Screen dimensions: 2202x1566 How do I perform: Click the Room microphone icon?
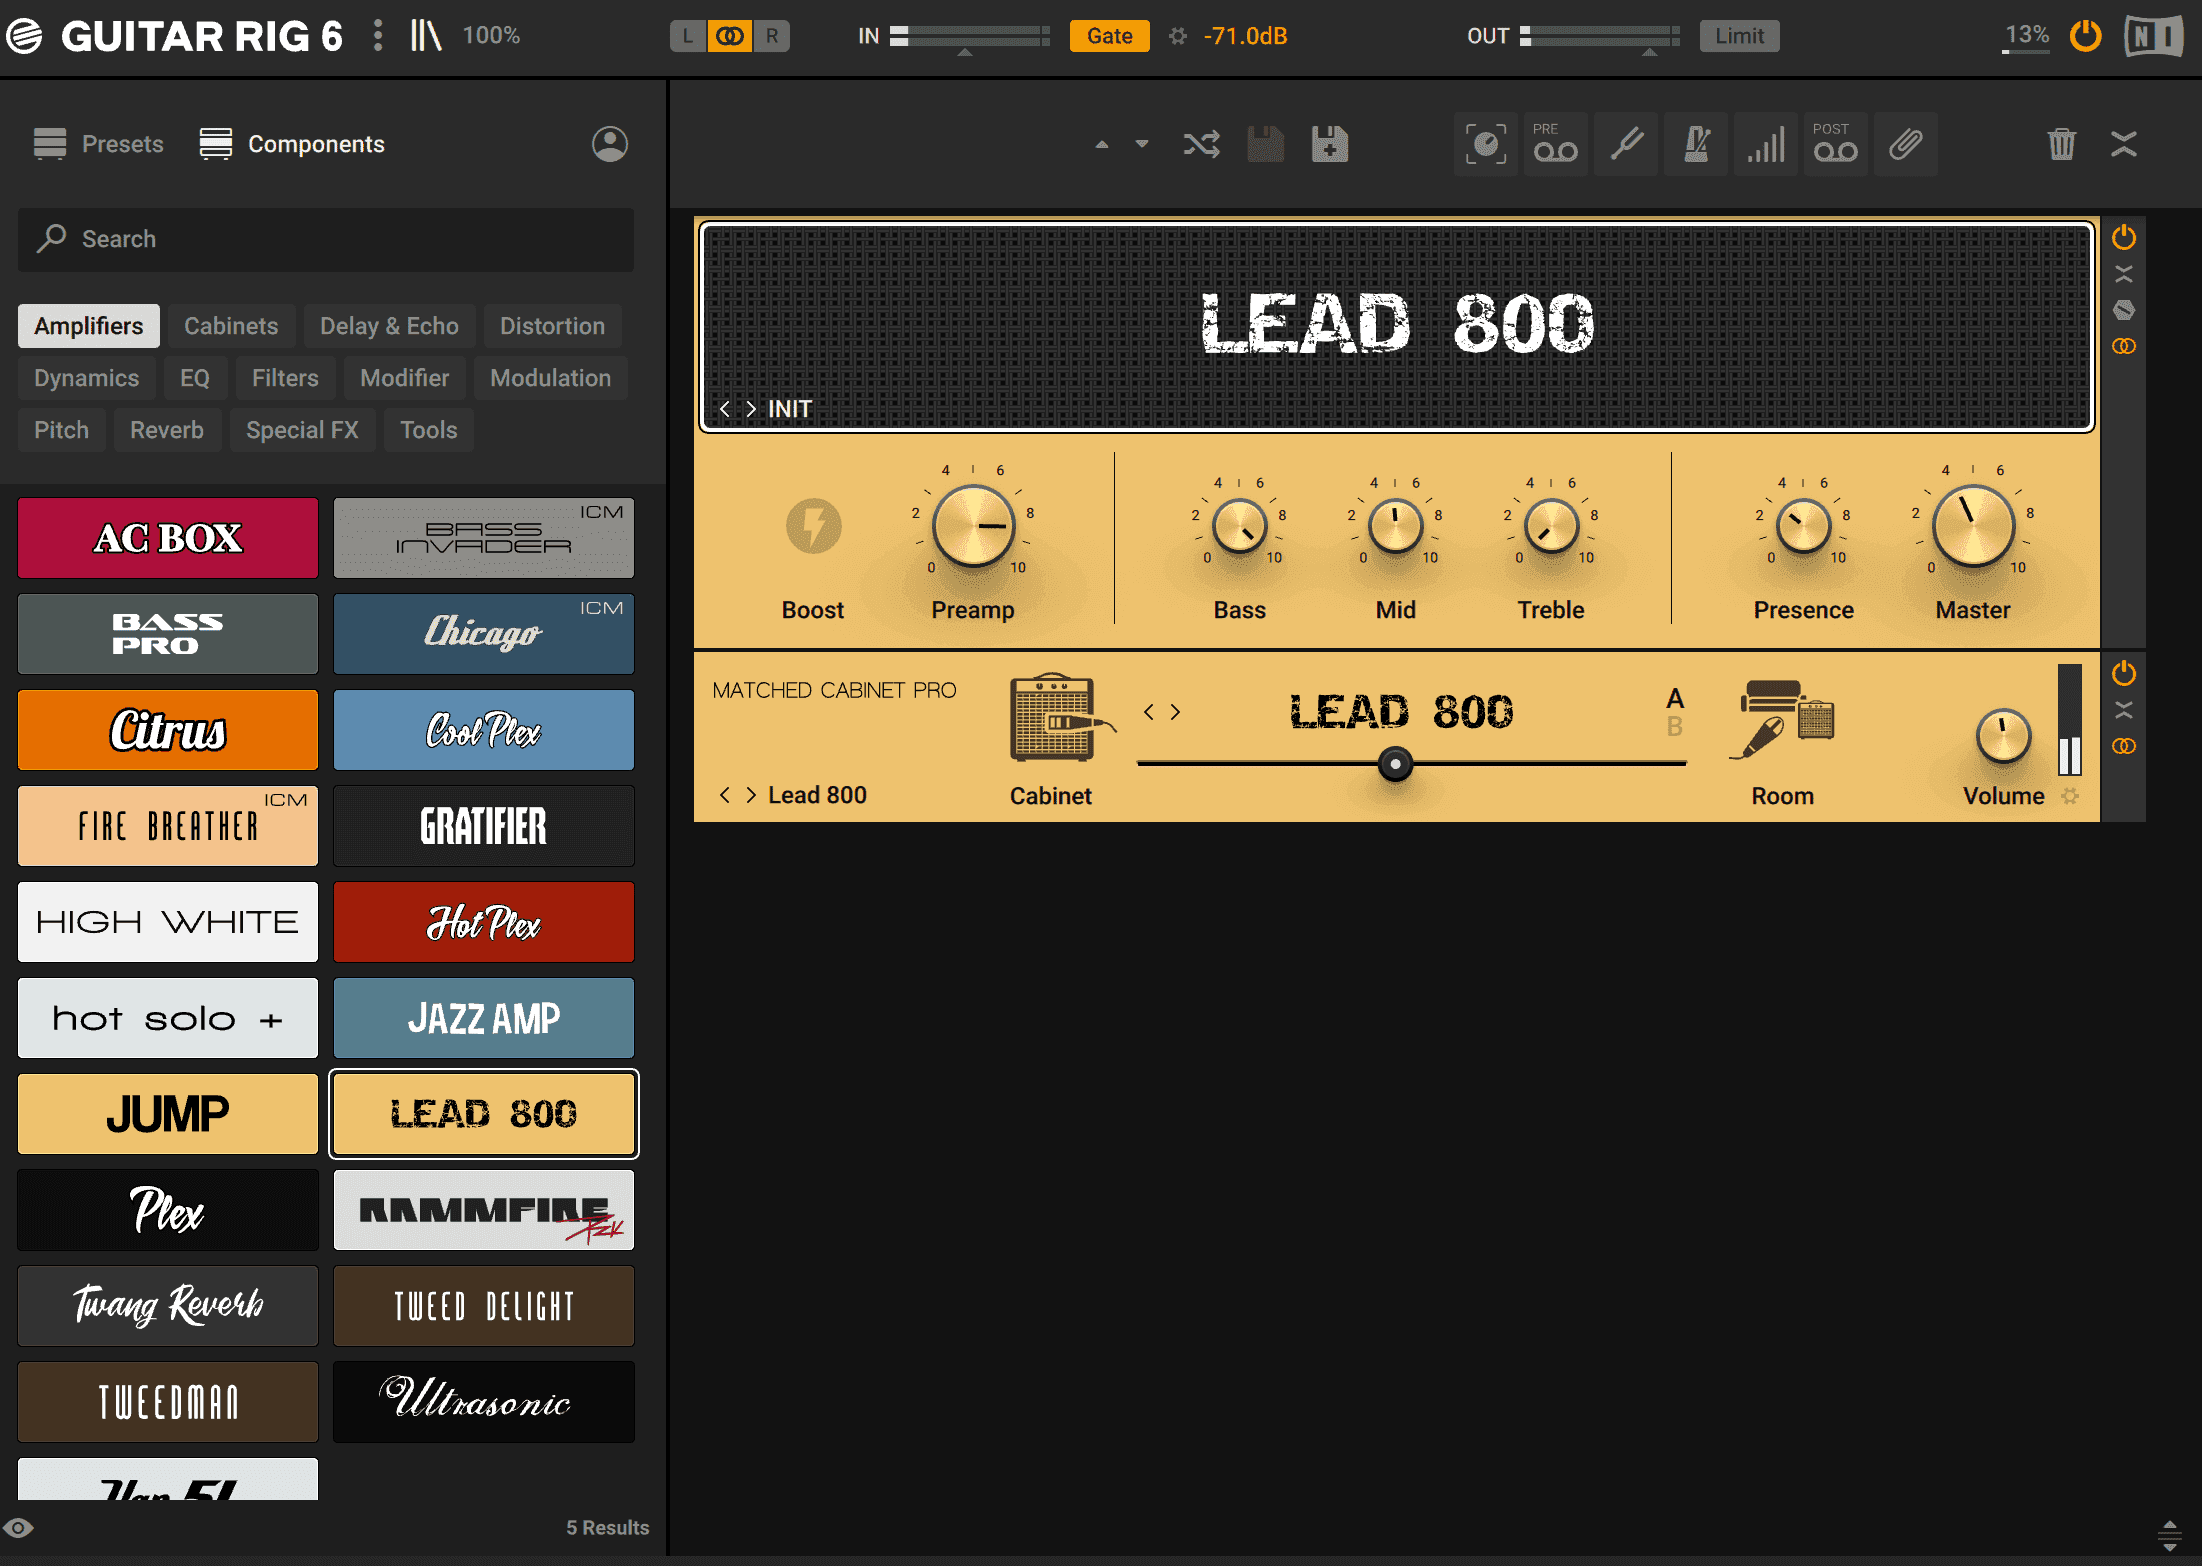coord(1782,720)
